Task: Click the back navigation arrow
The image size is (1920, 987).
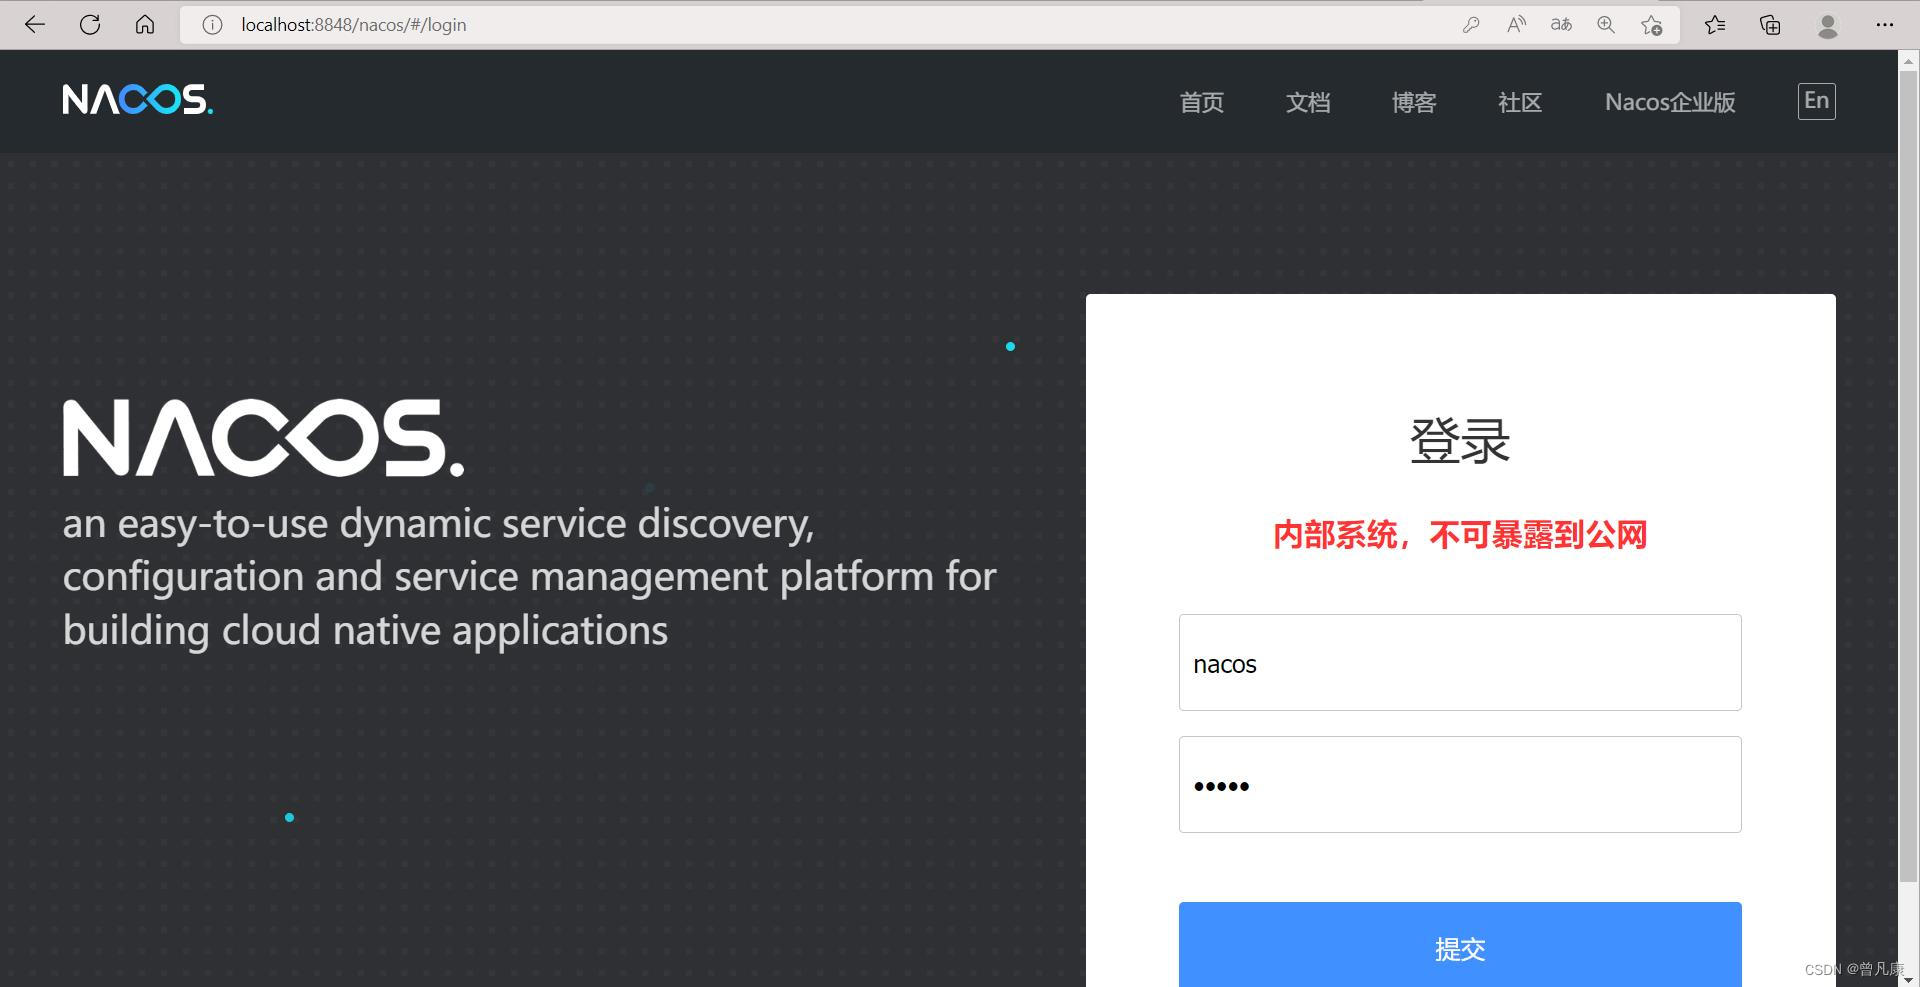Action: 34,24
